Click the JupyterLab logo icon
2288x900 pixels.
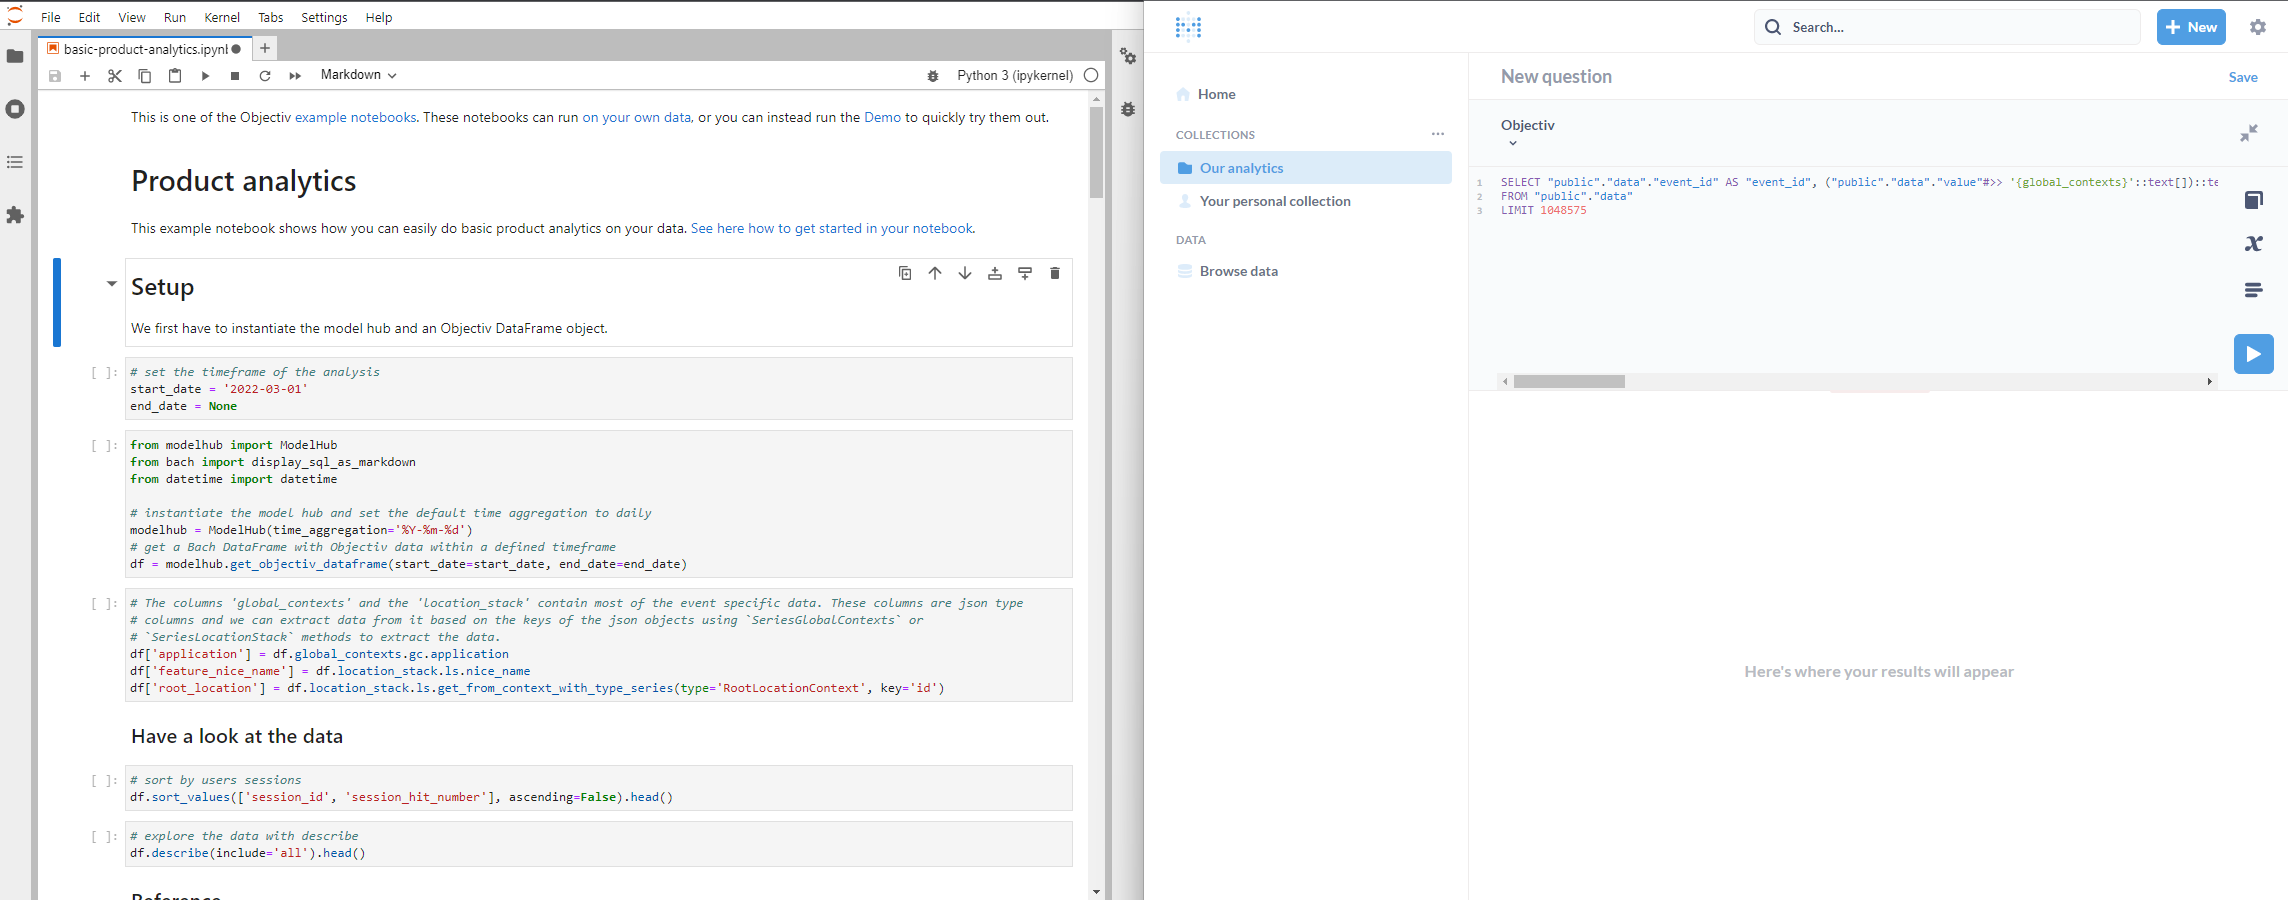(x=15, y=16)
